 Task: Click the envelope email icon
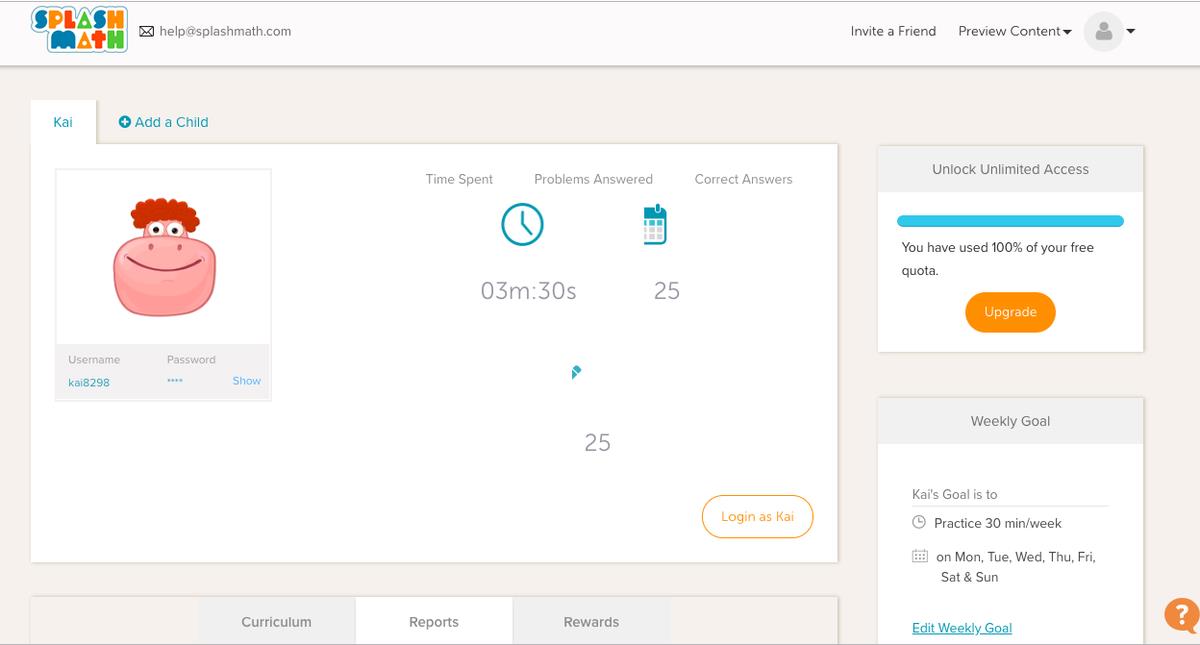point(147,31)
